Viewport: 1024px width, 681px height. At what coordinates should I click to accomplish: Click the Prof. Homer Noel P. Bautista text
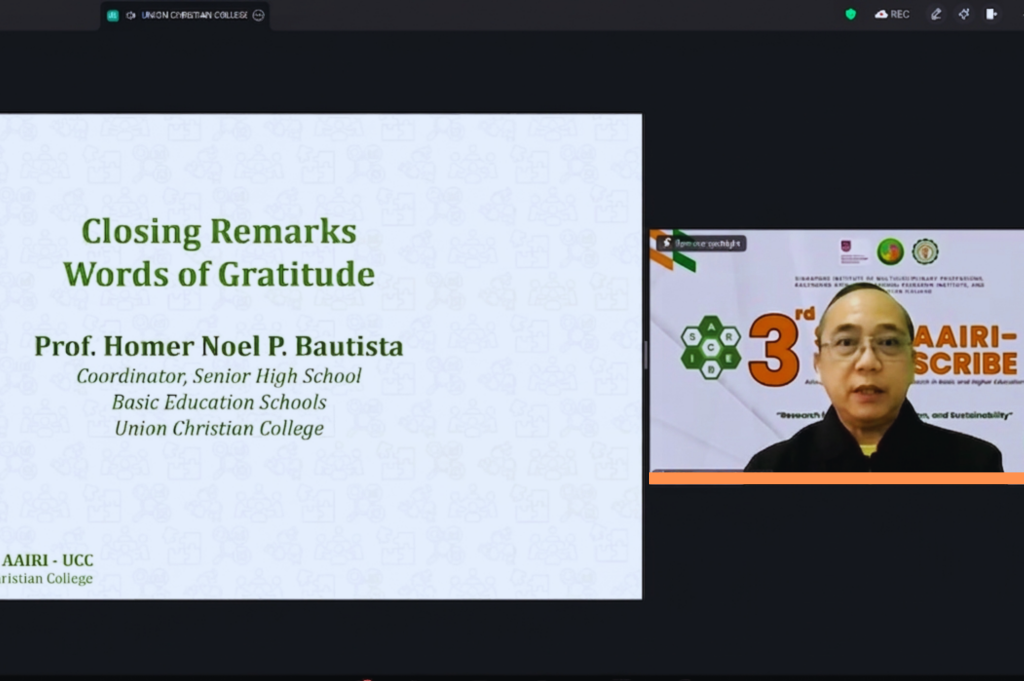pyautogui.click(x=218, y=346)
